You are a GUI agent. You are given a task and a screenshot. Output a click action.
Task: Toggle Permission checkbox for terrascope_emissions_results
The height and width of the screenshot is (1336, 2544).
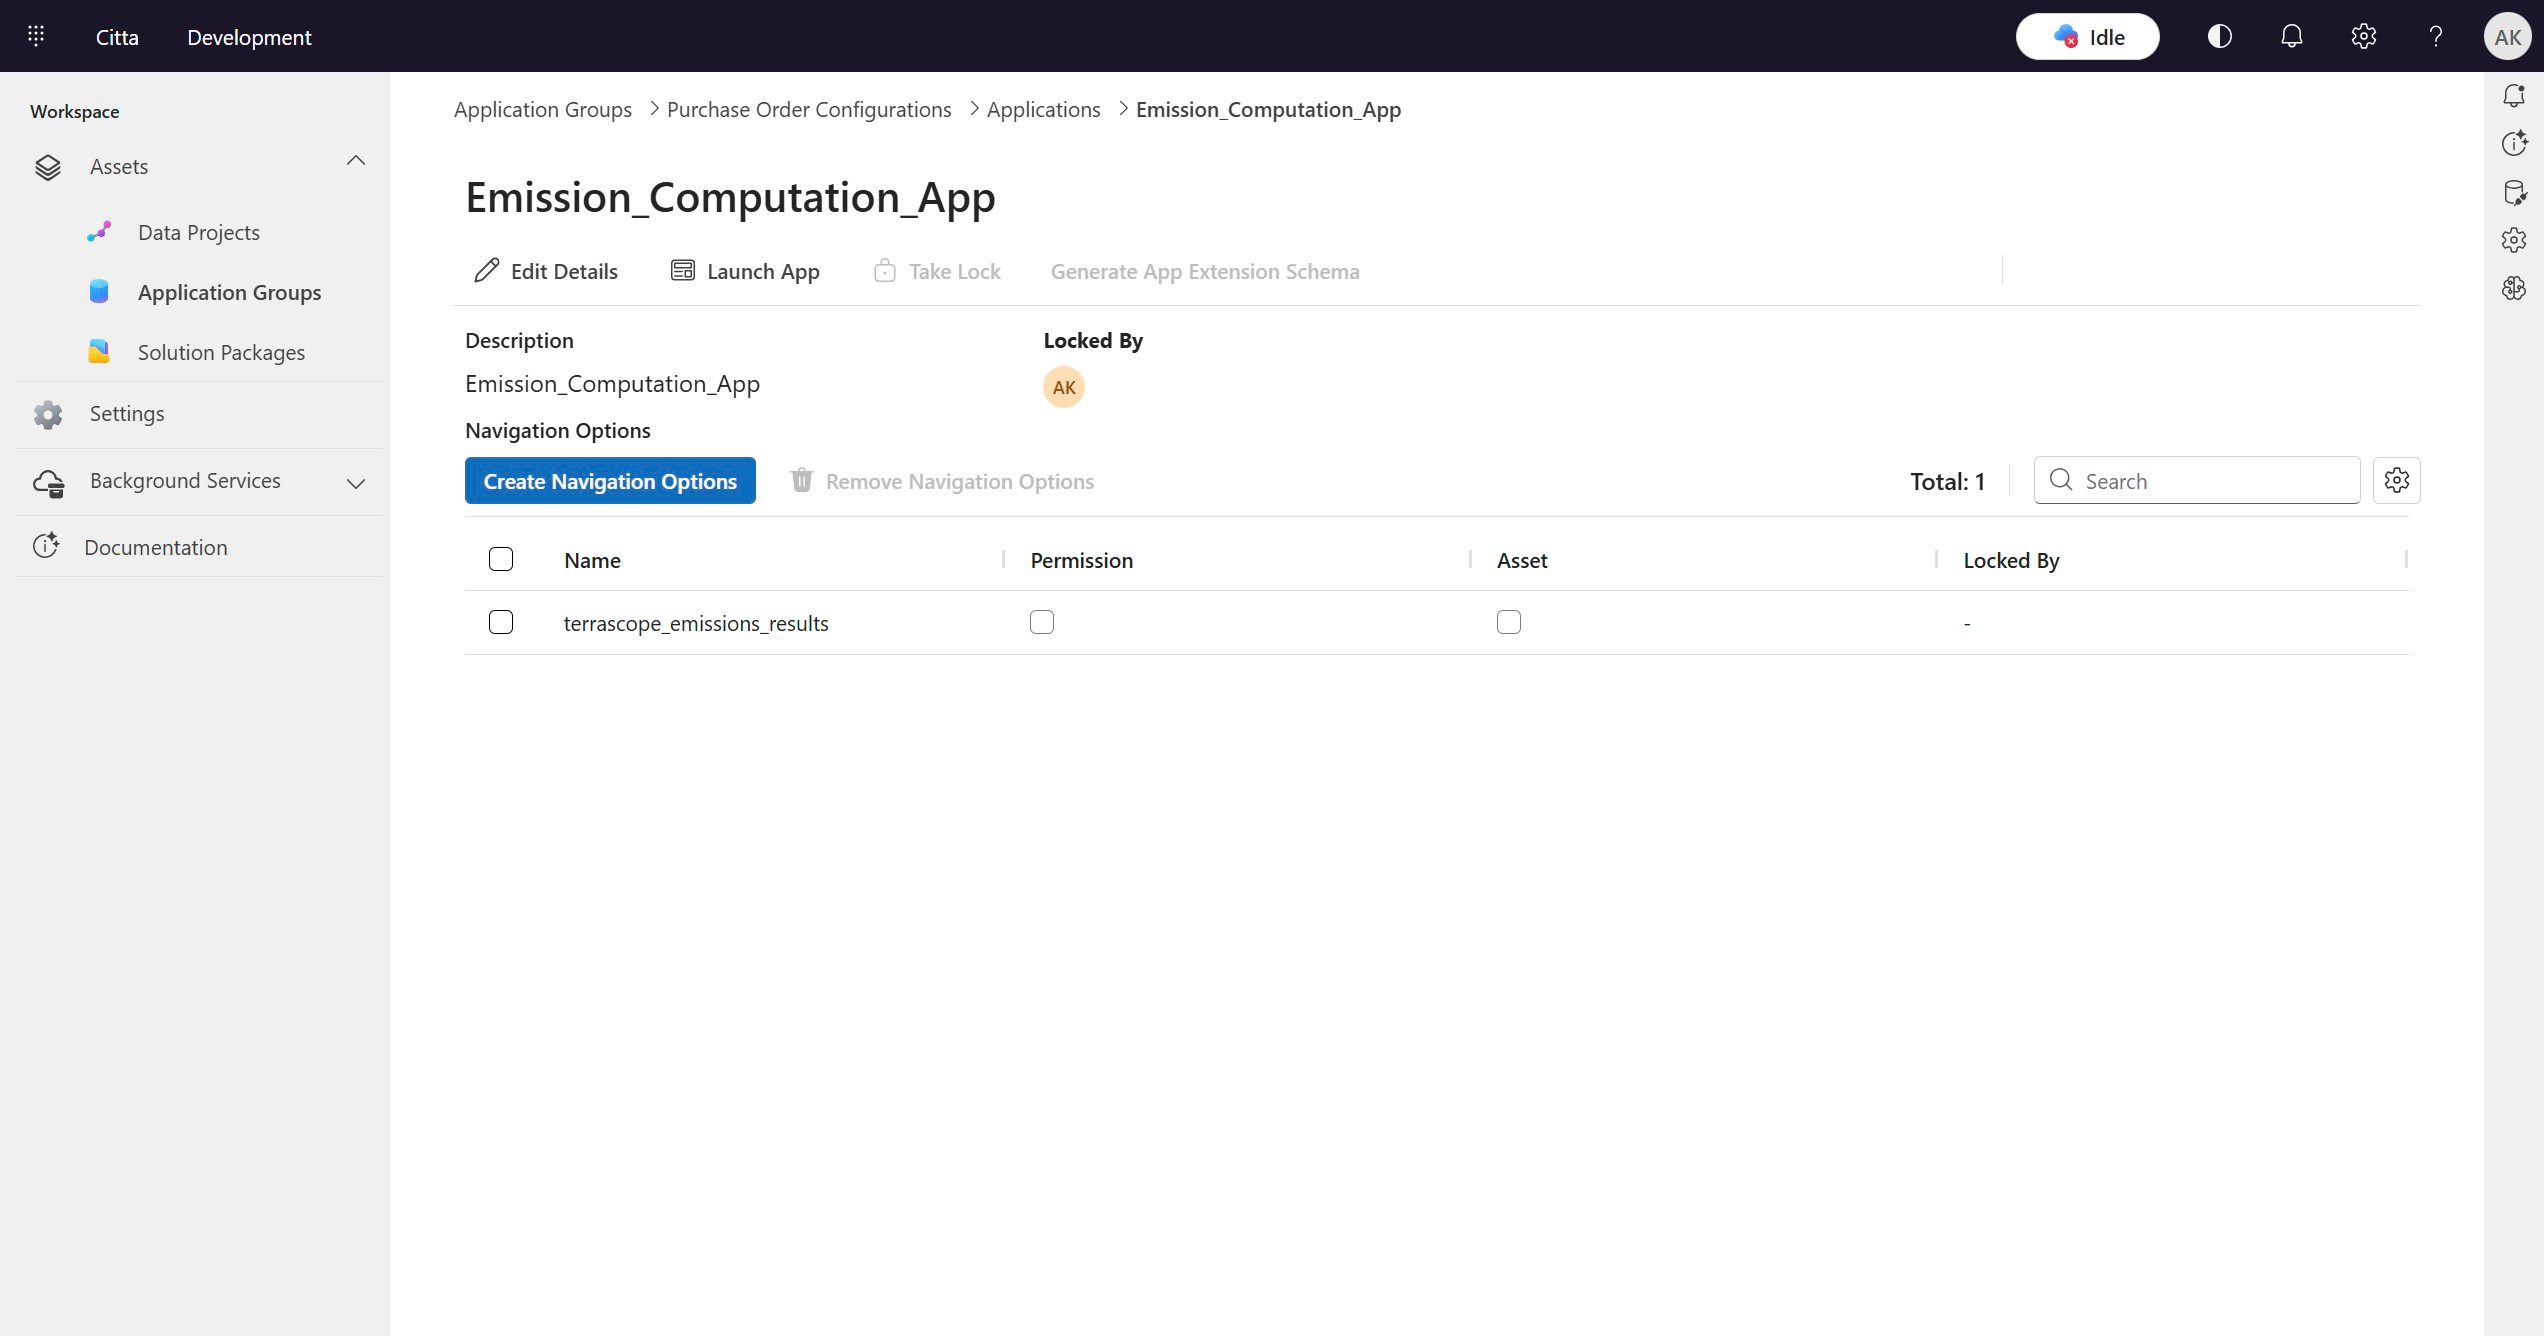[x=1042, y=622]
